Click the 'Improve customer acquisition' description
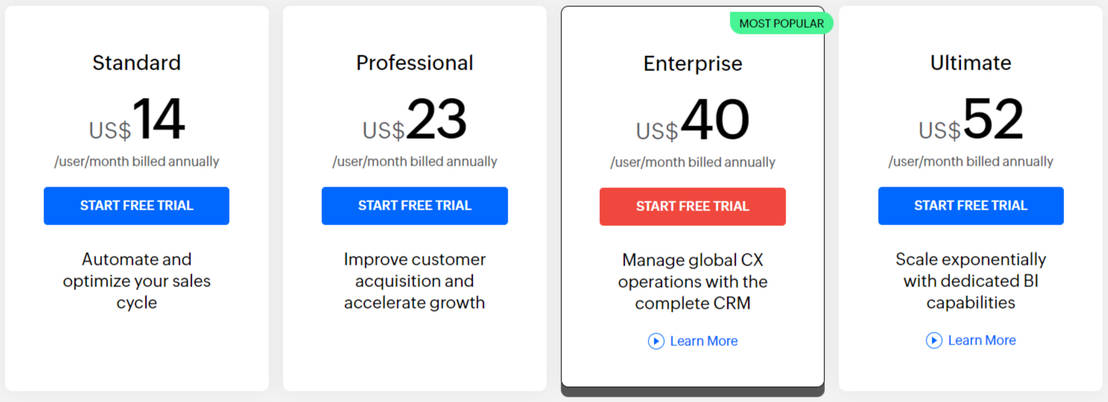Image resolution: width=1108 pixels, height=402 pixels. point(414,281)
